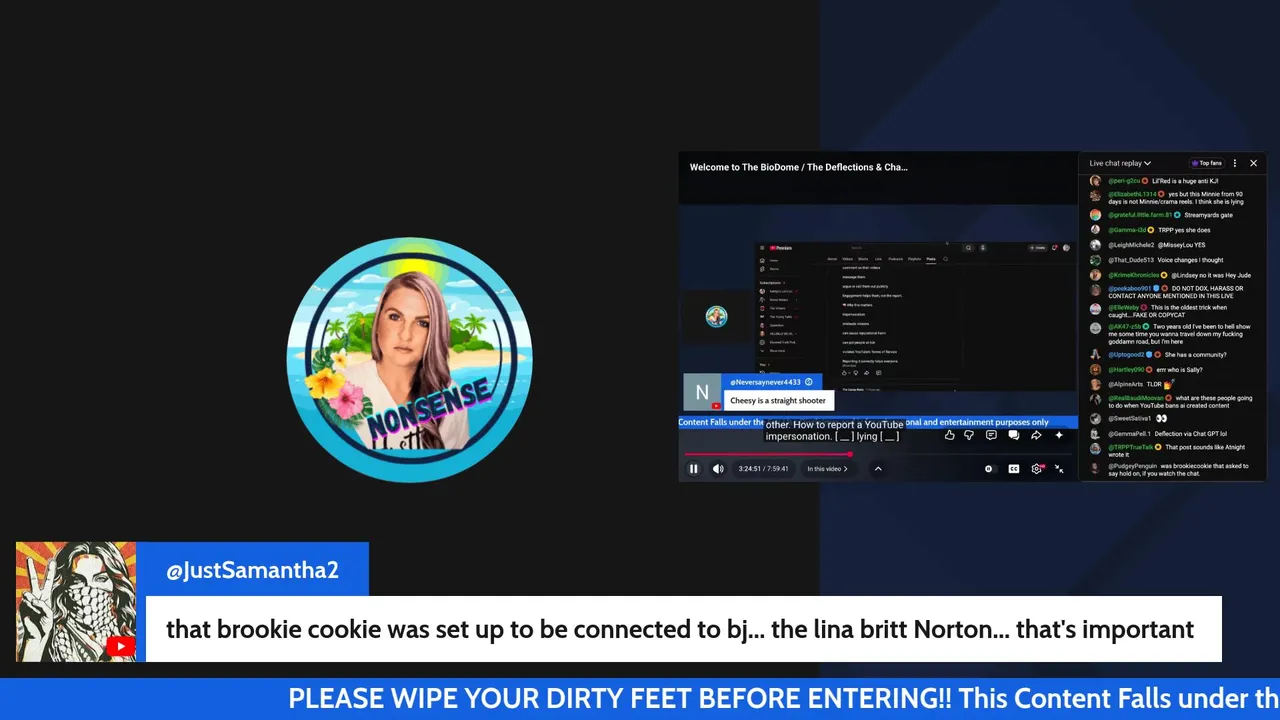Open the sparkle Ask icon in the player
1280x720 pixels.
[1059, 435]
